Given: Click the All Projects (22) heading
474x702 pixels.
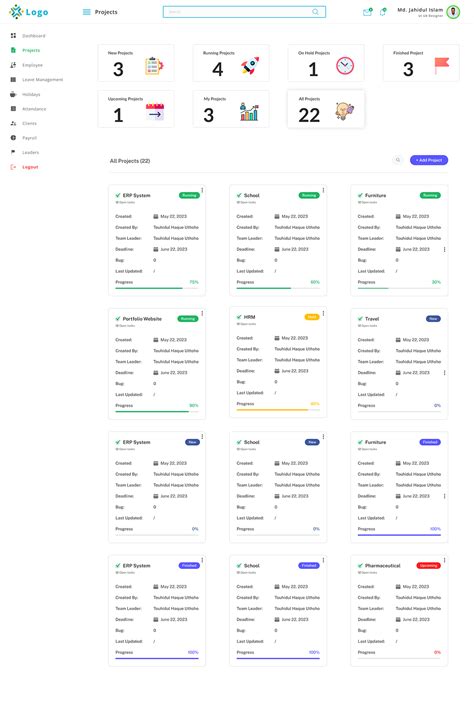Looking at the screenshot, I should 130,161.
